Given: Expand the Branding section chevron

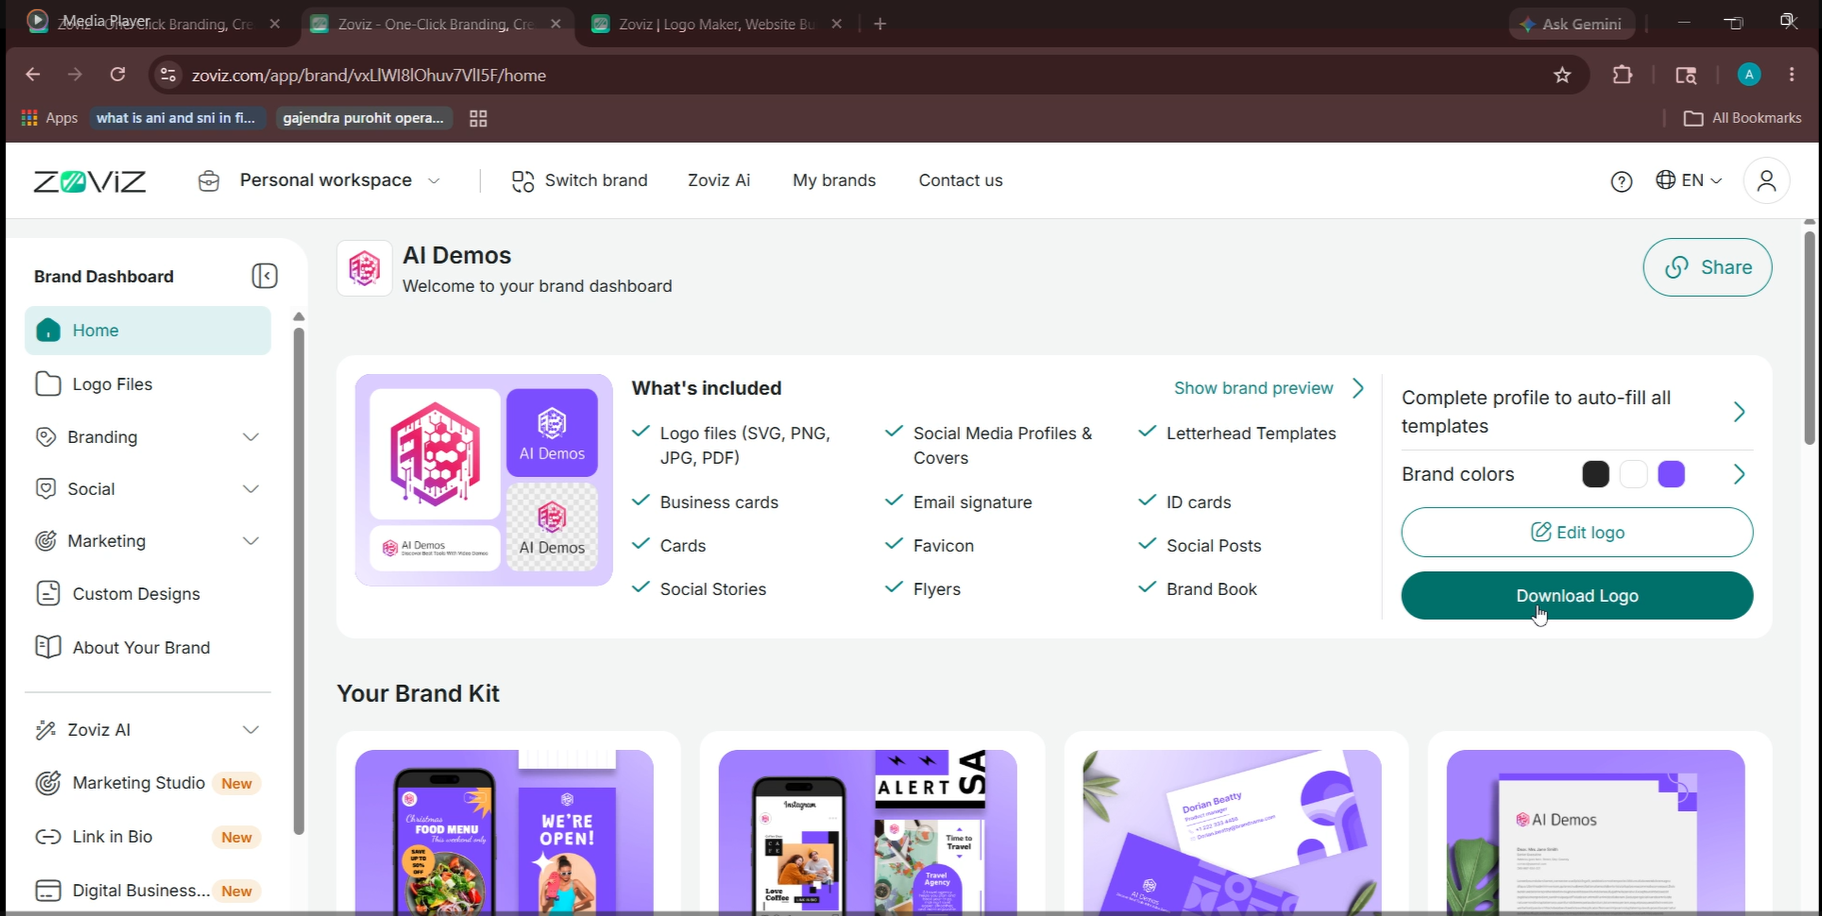Looking at the screenshot, I should [251, 437].
